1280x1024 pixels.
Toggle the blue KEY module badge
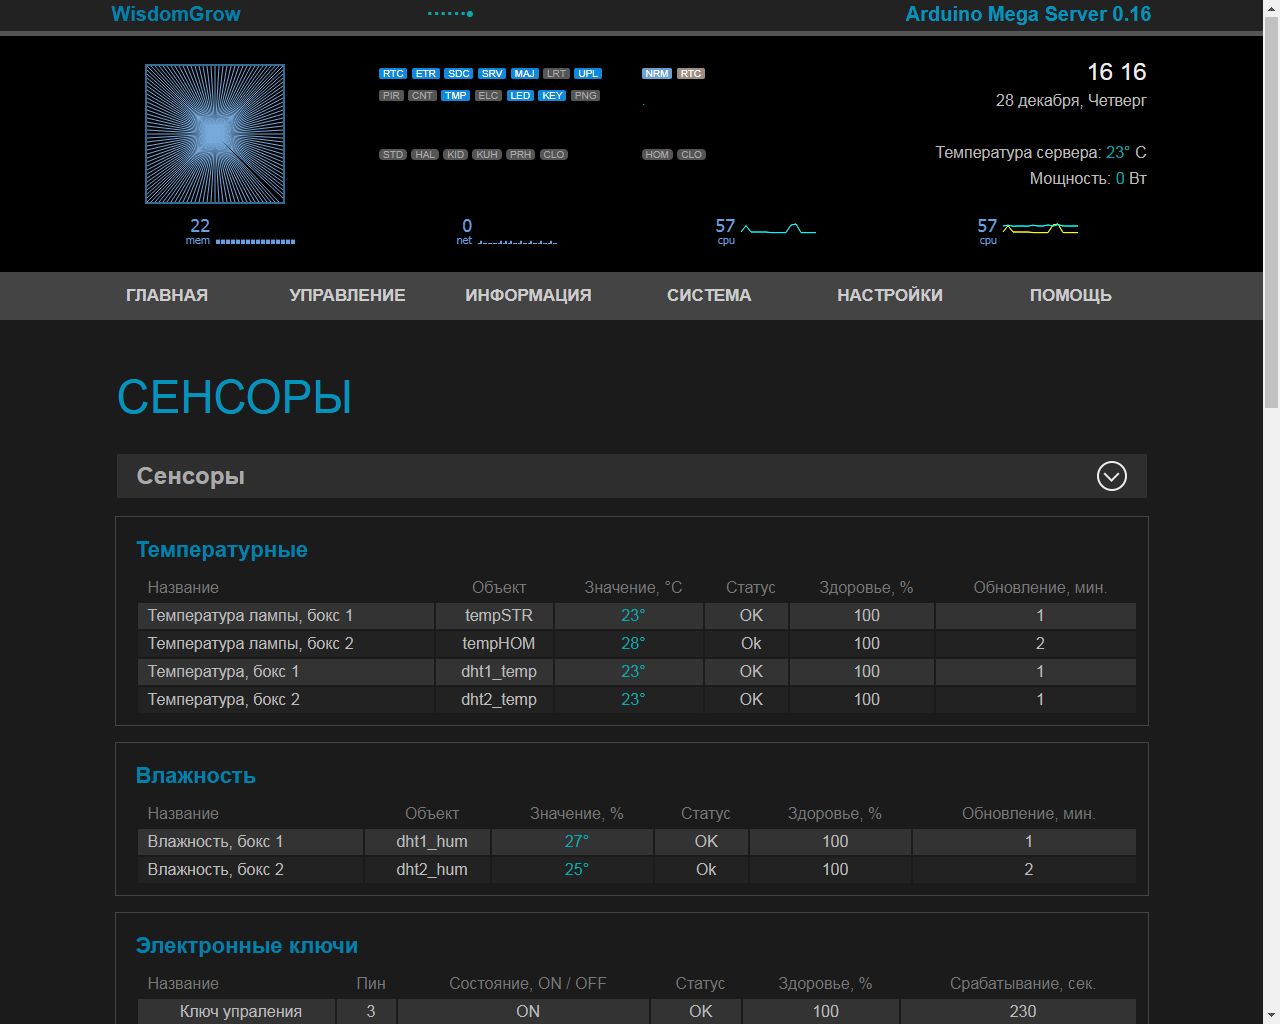coord(552,96)
